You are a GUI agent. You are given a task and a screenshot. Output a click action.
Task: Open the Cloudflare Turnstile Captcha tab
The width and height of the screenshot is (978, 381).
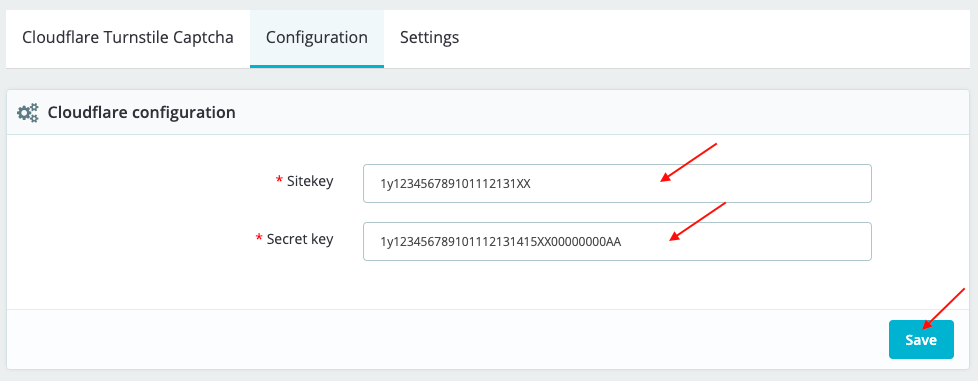[128, 37]
